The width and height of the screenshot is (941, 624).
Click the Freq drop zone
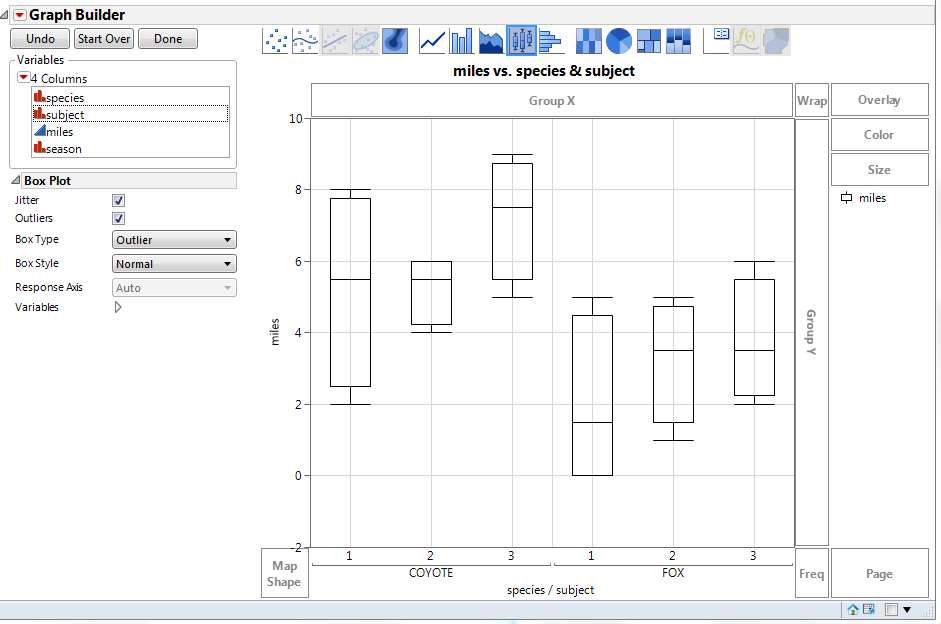pos(812,573)
